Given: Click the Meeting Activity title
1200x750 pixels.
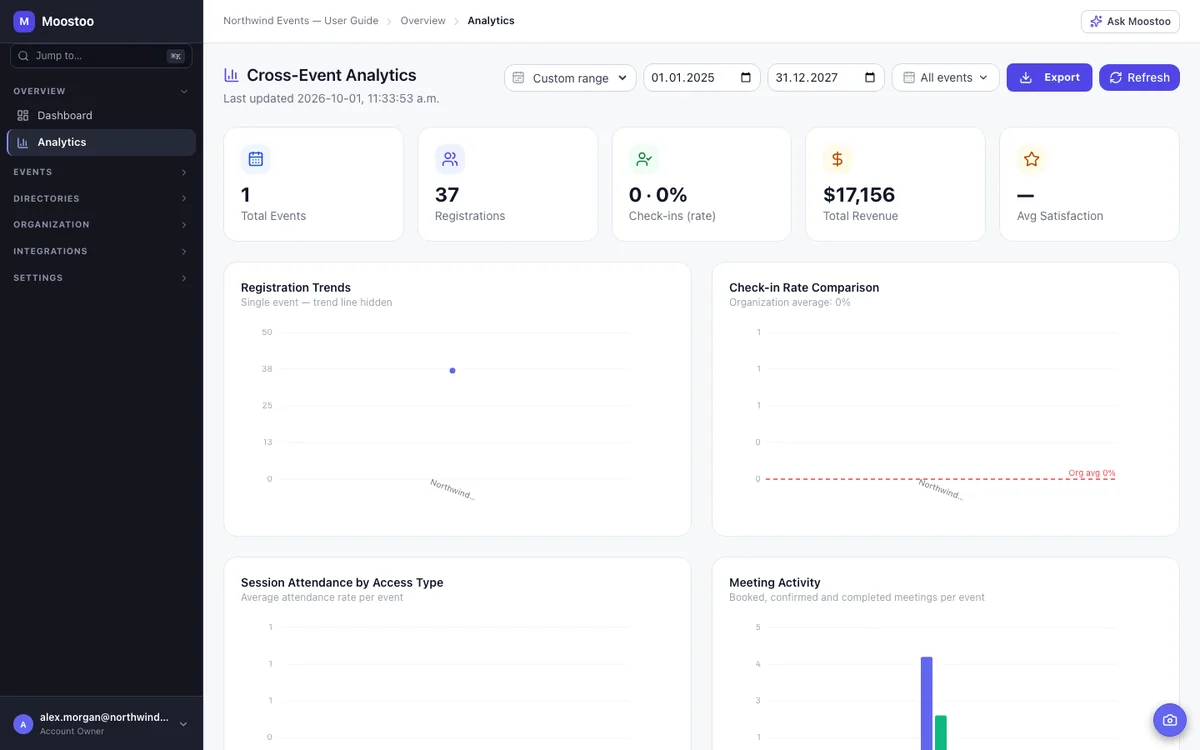Looking at the screenshot, I should point(775,583).
